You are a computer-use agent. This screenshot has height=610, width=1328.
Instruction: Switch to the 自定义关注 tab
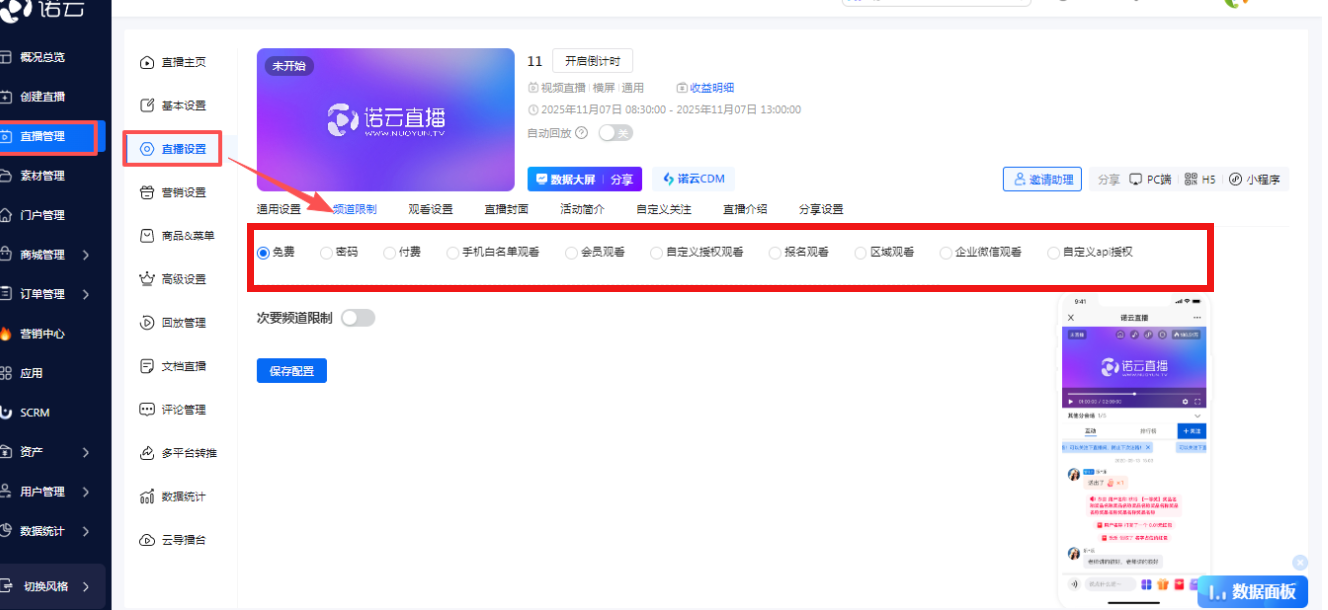click(x=664, y=209)
